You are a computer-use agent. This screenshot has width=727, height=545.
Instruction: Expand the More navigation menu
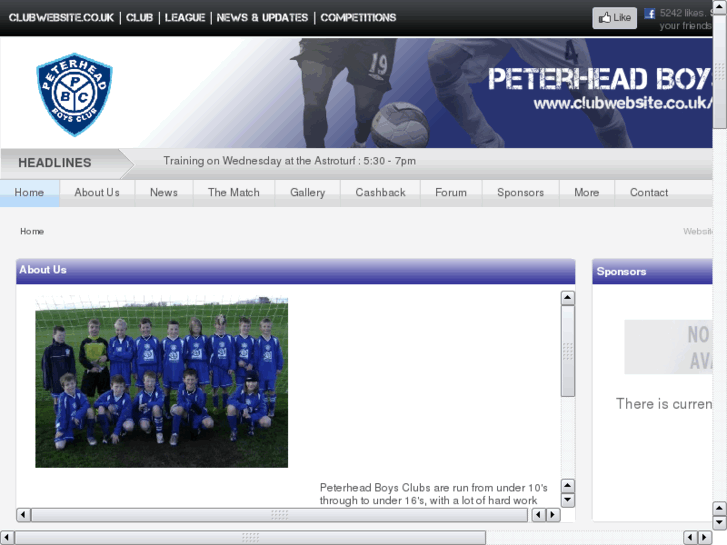(x=587, y=192)
